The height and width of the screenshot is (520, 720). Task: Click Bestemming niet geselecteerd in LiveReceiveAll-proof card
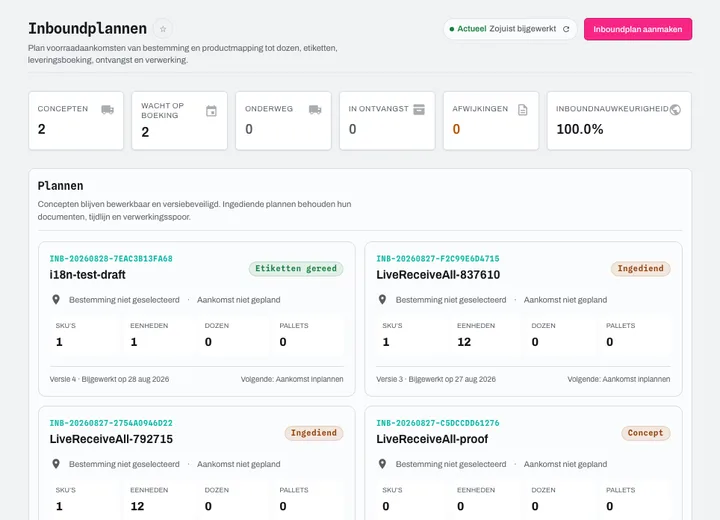451,464
